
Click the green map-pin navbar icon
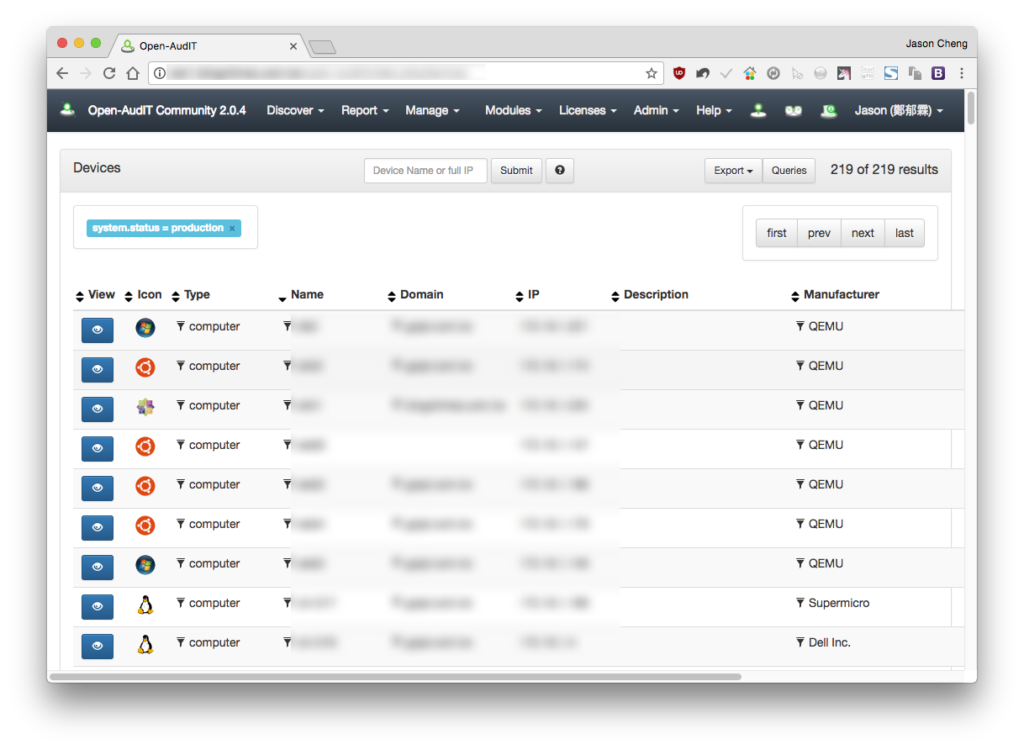pyautogui.click(x=758, y=110)
